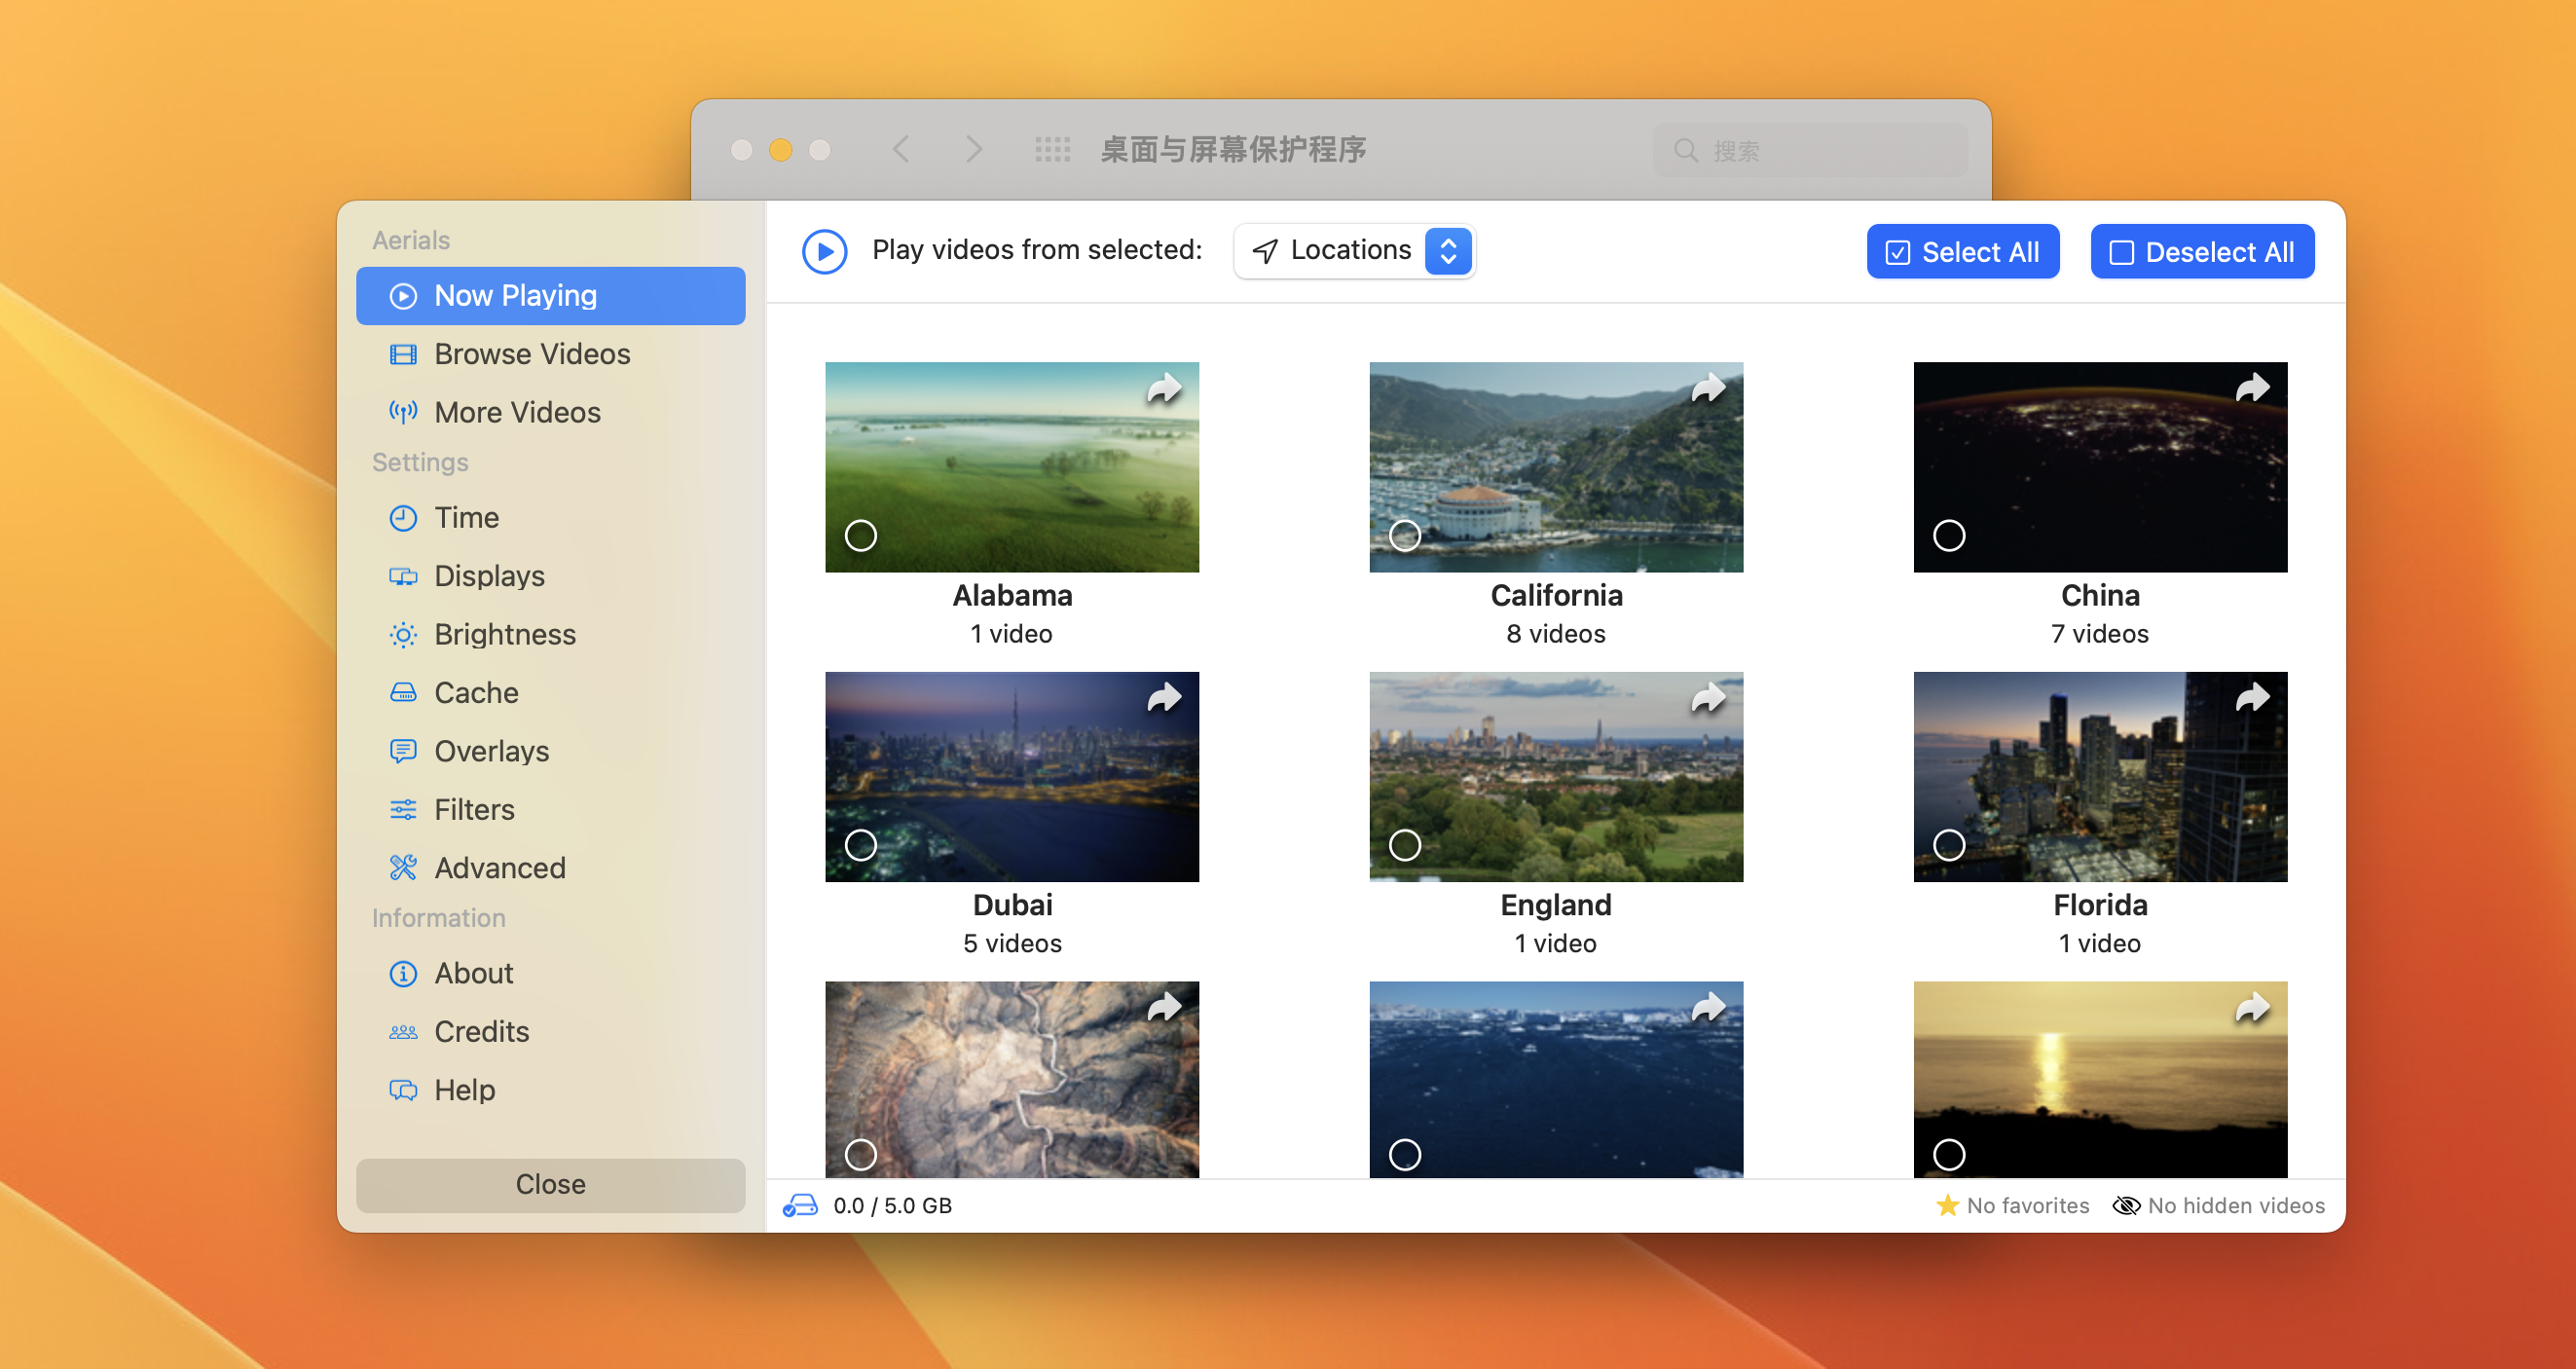This screenshot has width=2576, height=1369.
Task: Click the hidden videos eye icon
Action: (x=2126, y=1205)
